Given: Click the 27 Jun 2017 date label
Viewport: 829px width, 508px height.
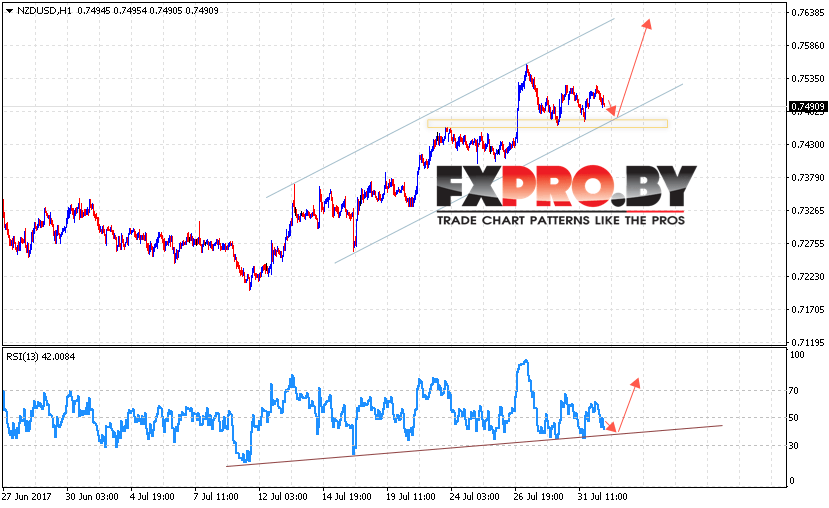Looking at the screenshot, I should pyautogui.click(x=26, y=497).
